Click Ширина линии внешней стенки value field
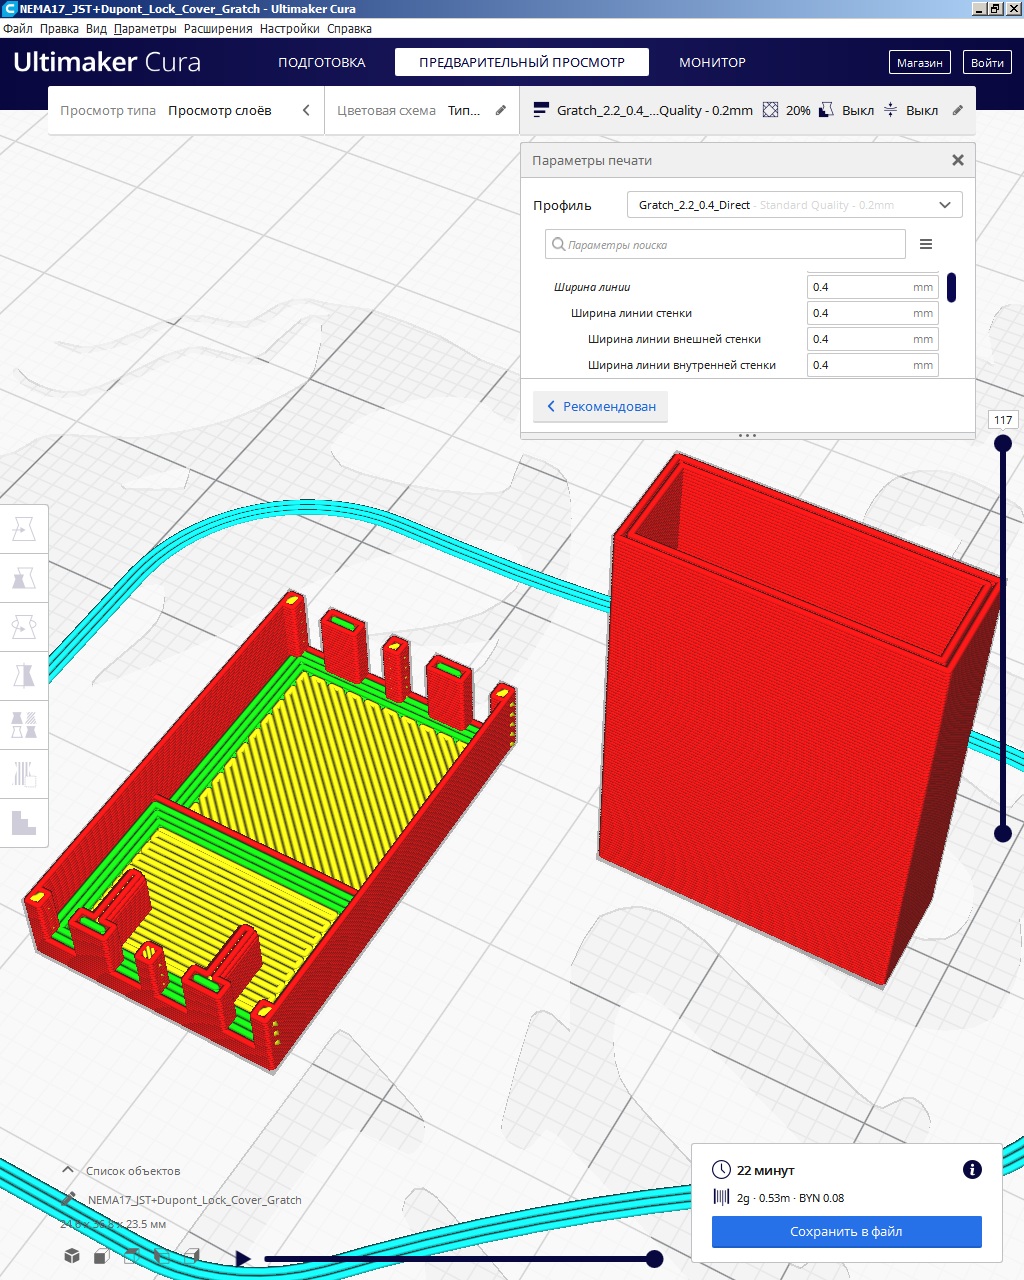The width and height of the screenshot is (1024, 1280). click(873, 339)
